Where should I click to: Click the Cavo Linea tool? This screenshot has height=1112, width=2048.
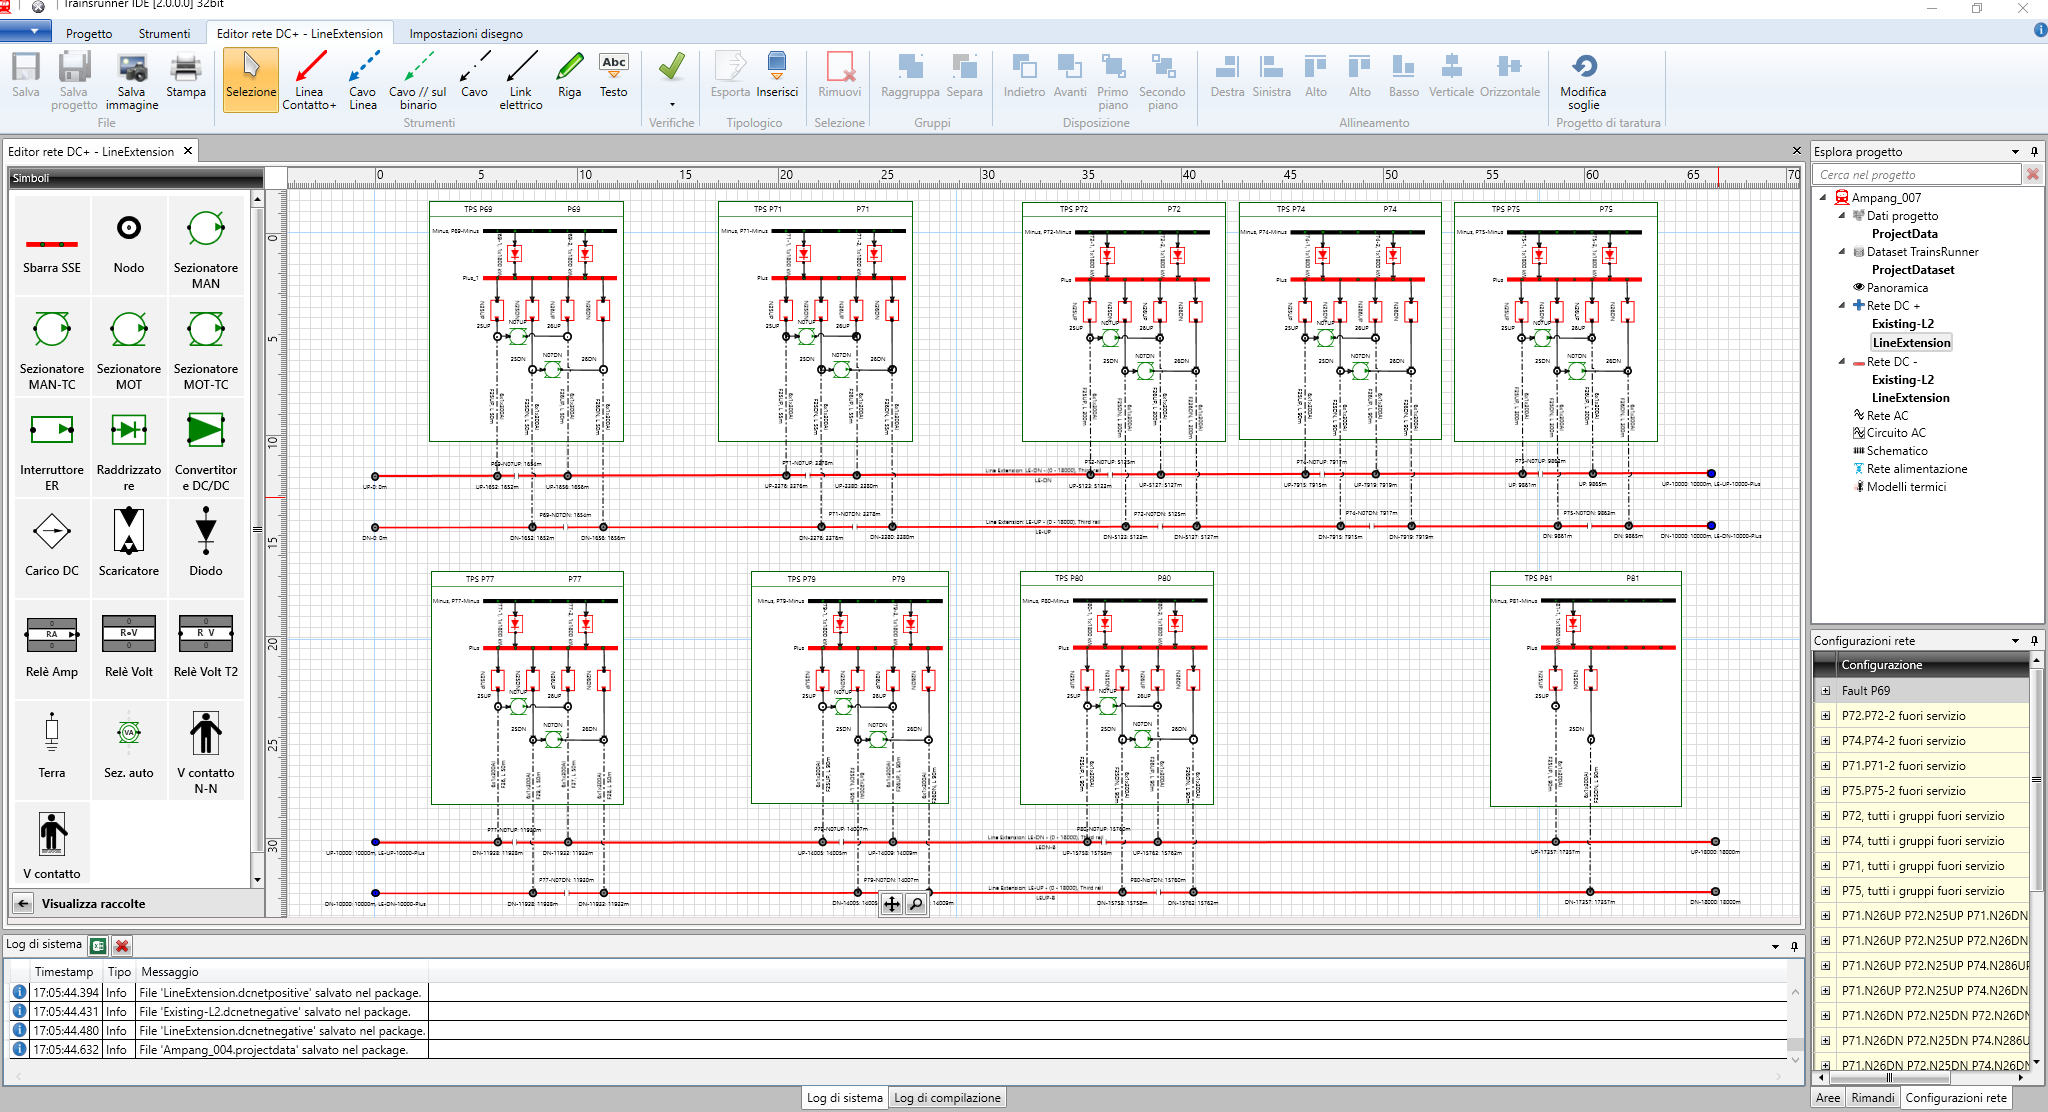(x=363, y=79)
